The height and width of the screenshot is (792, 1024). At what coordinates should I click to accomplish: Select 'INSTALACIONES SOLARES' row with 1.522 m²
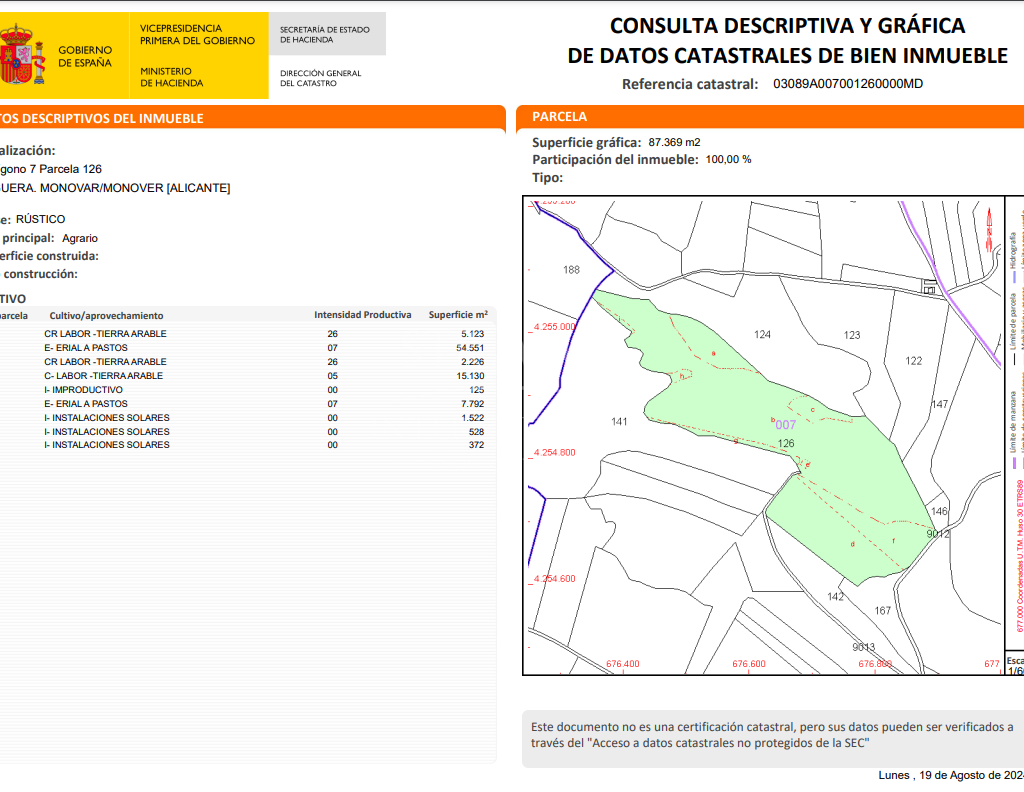point(247,418)
